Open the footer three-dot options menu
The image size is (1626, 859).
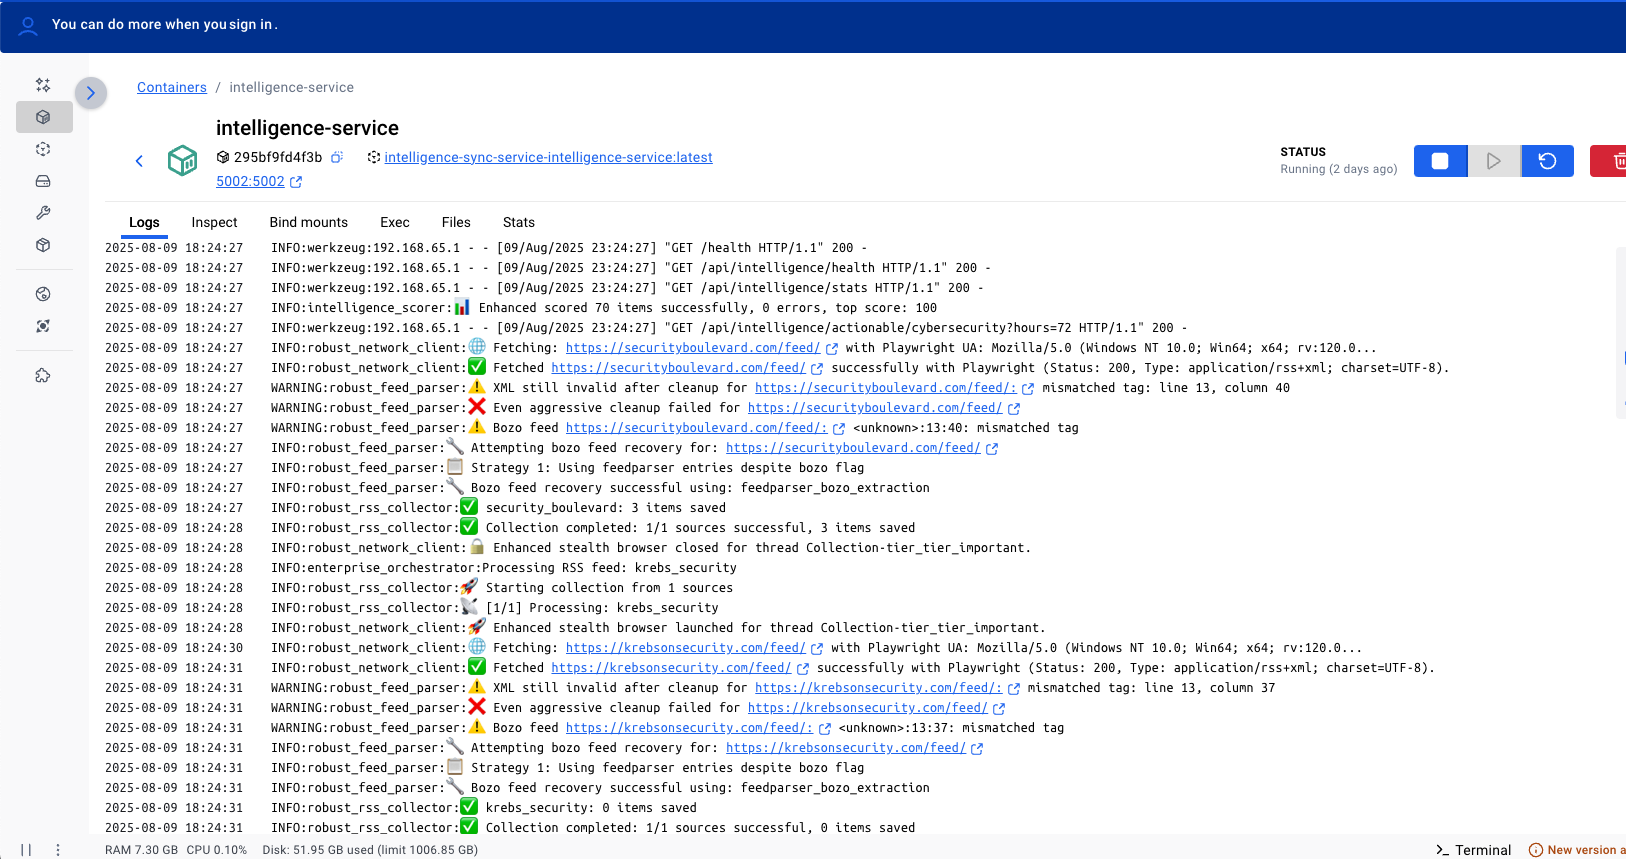[58, 850]
